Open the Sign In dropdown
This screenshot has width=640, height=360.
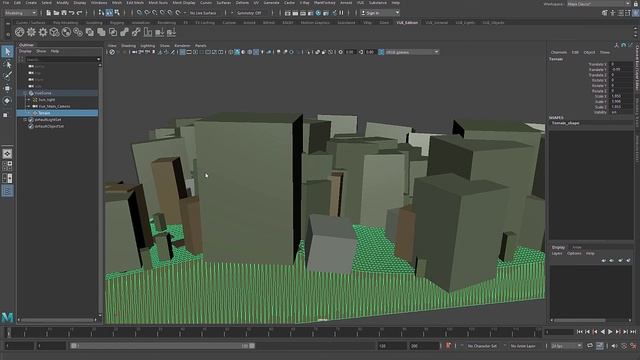tap(380, 13)
